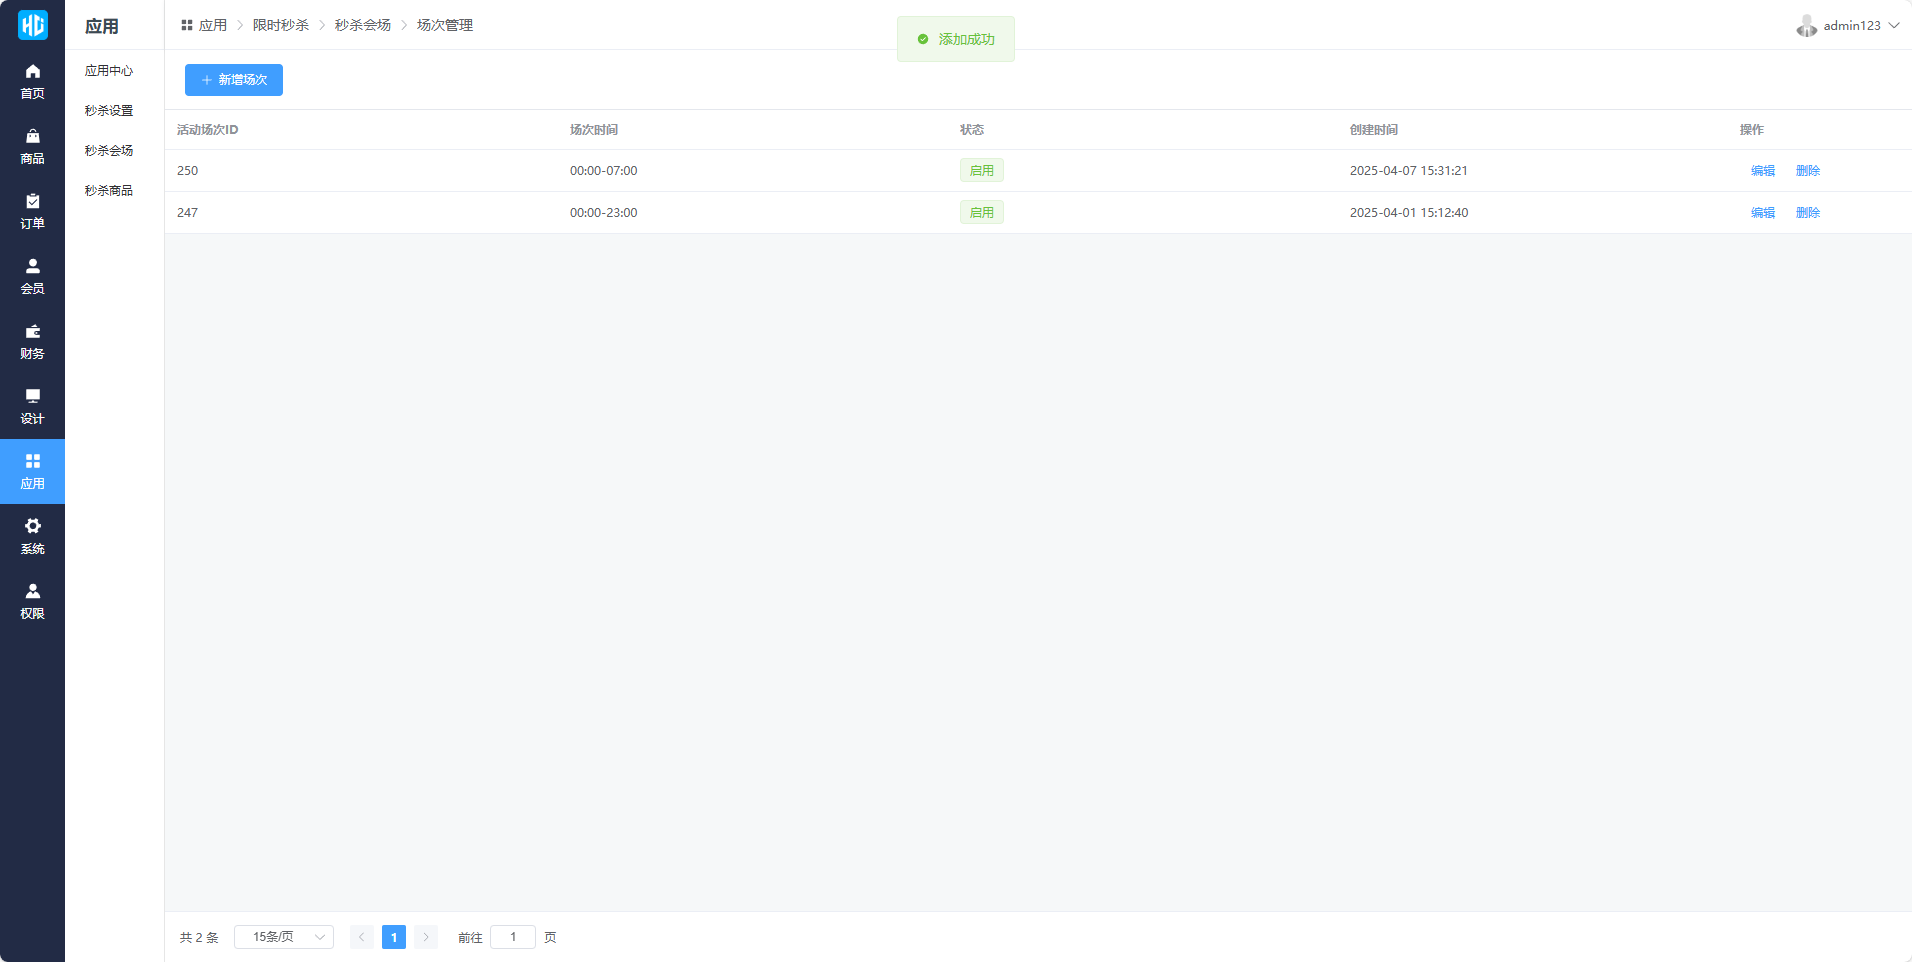Click the HD logo at top left
The width and height of the screenshot is (1912, 962).
click(x=32, y=25)
